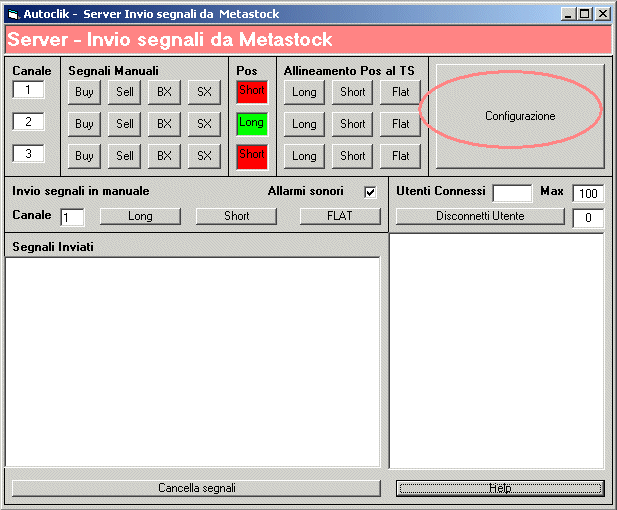Screen dimensions: 617x510
Task: Click the Utenti Connessi count field
Action: [x=512, y=193]
